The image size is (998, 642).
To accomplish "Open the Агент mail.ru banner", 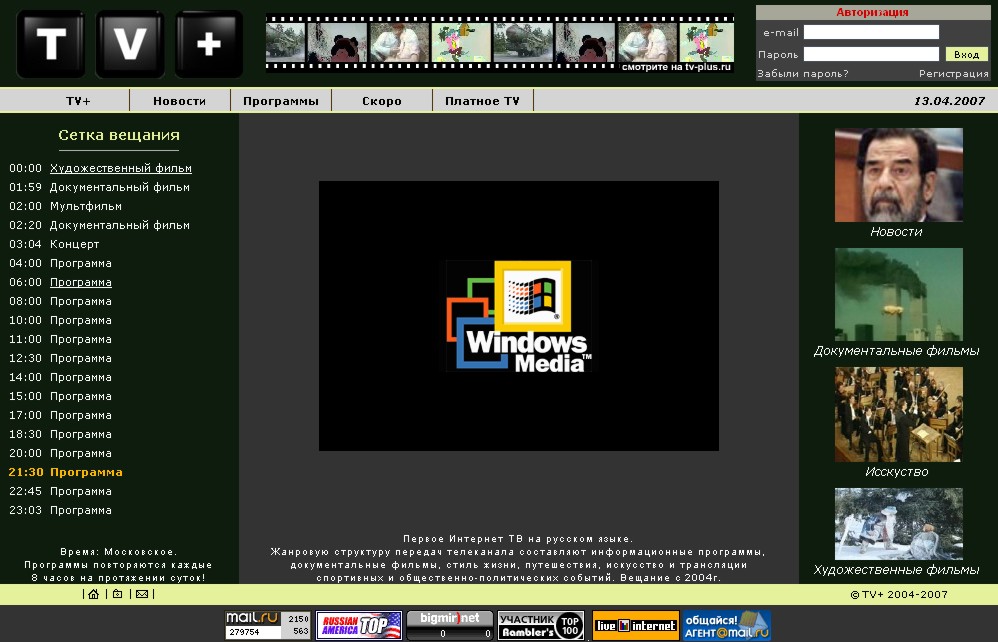I will (726, 625).
